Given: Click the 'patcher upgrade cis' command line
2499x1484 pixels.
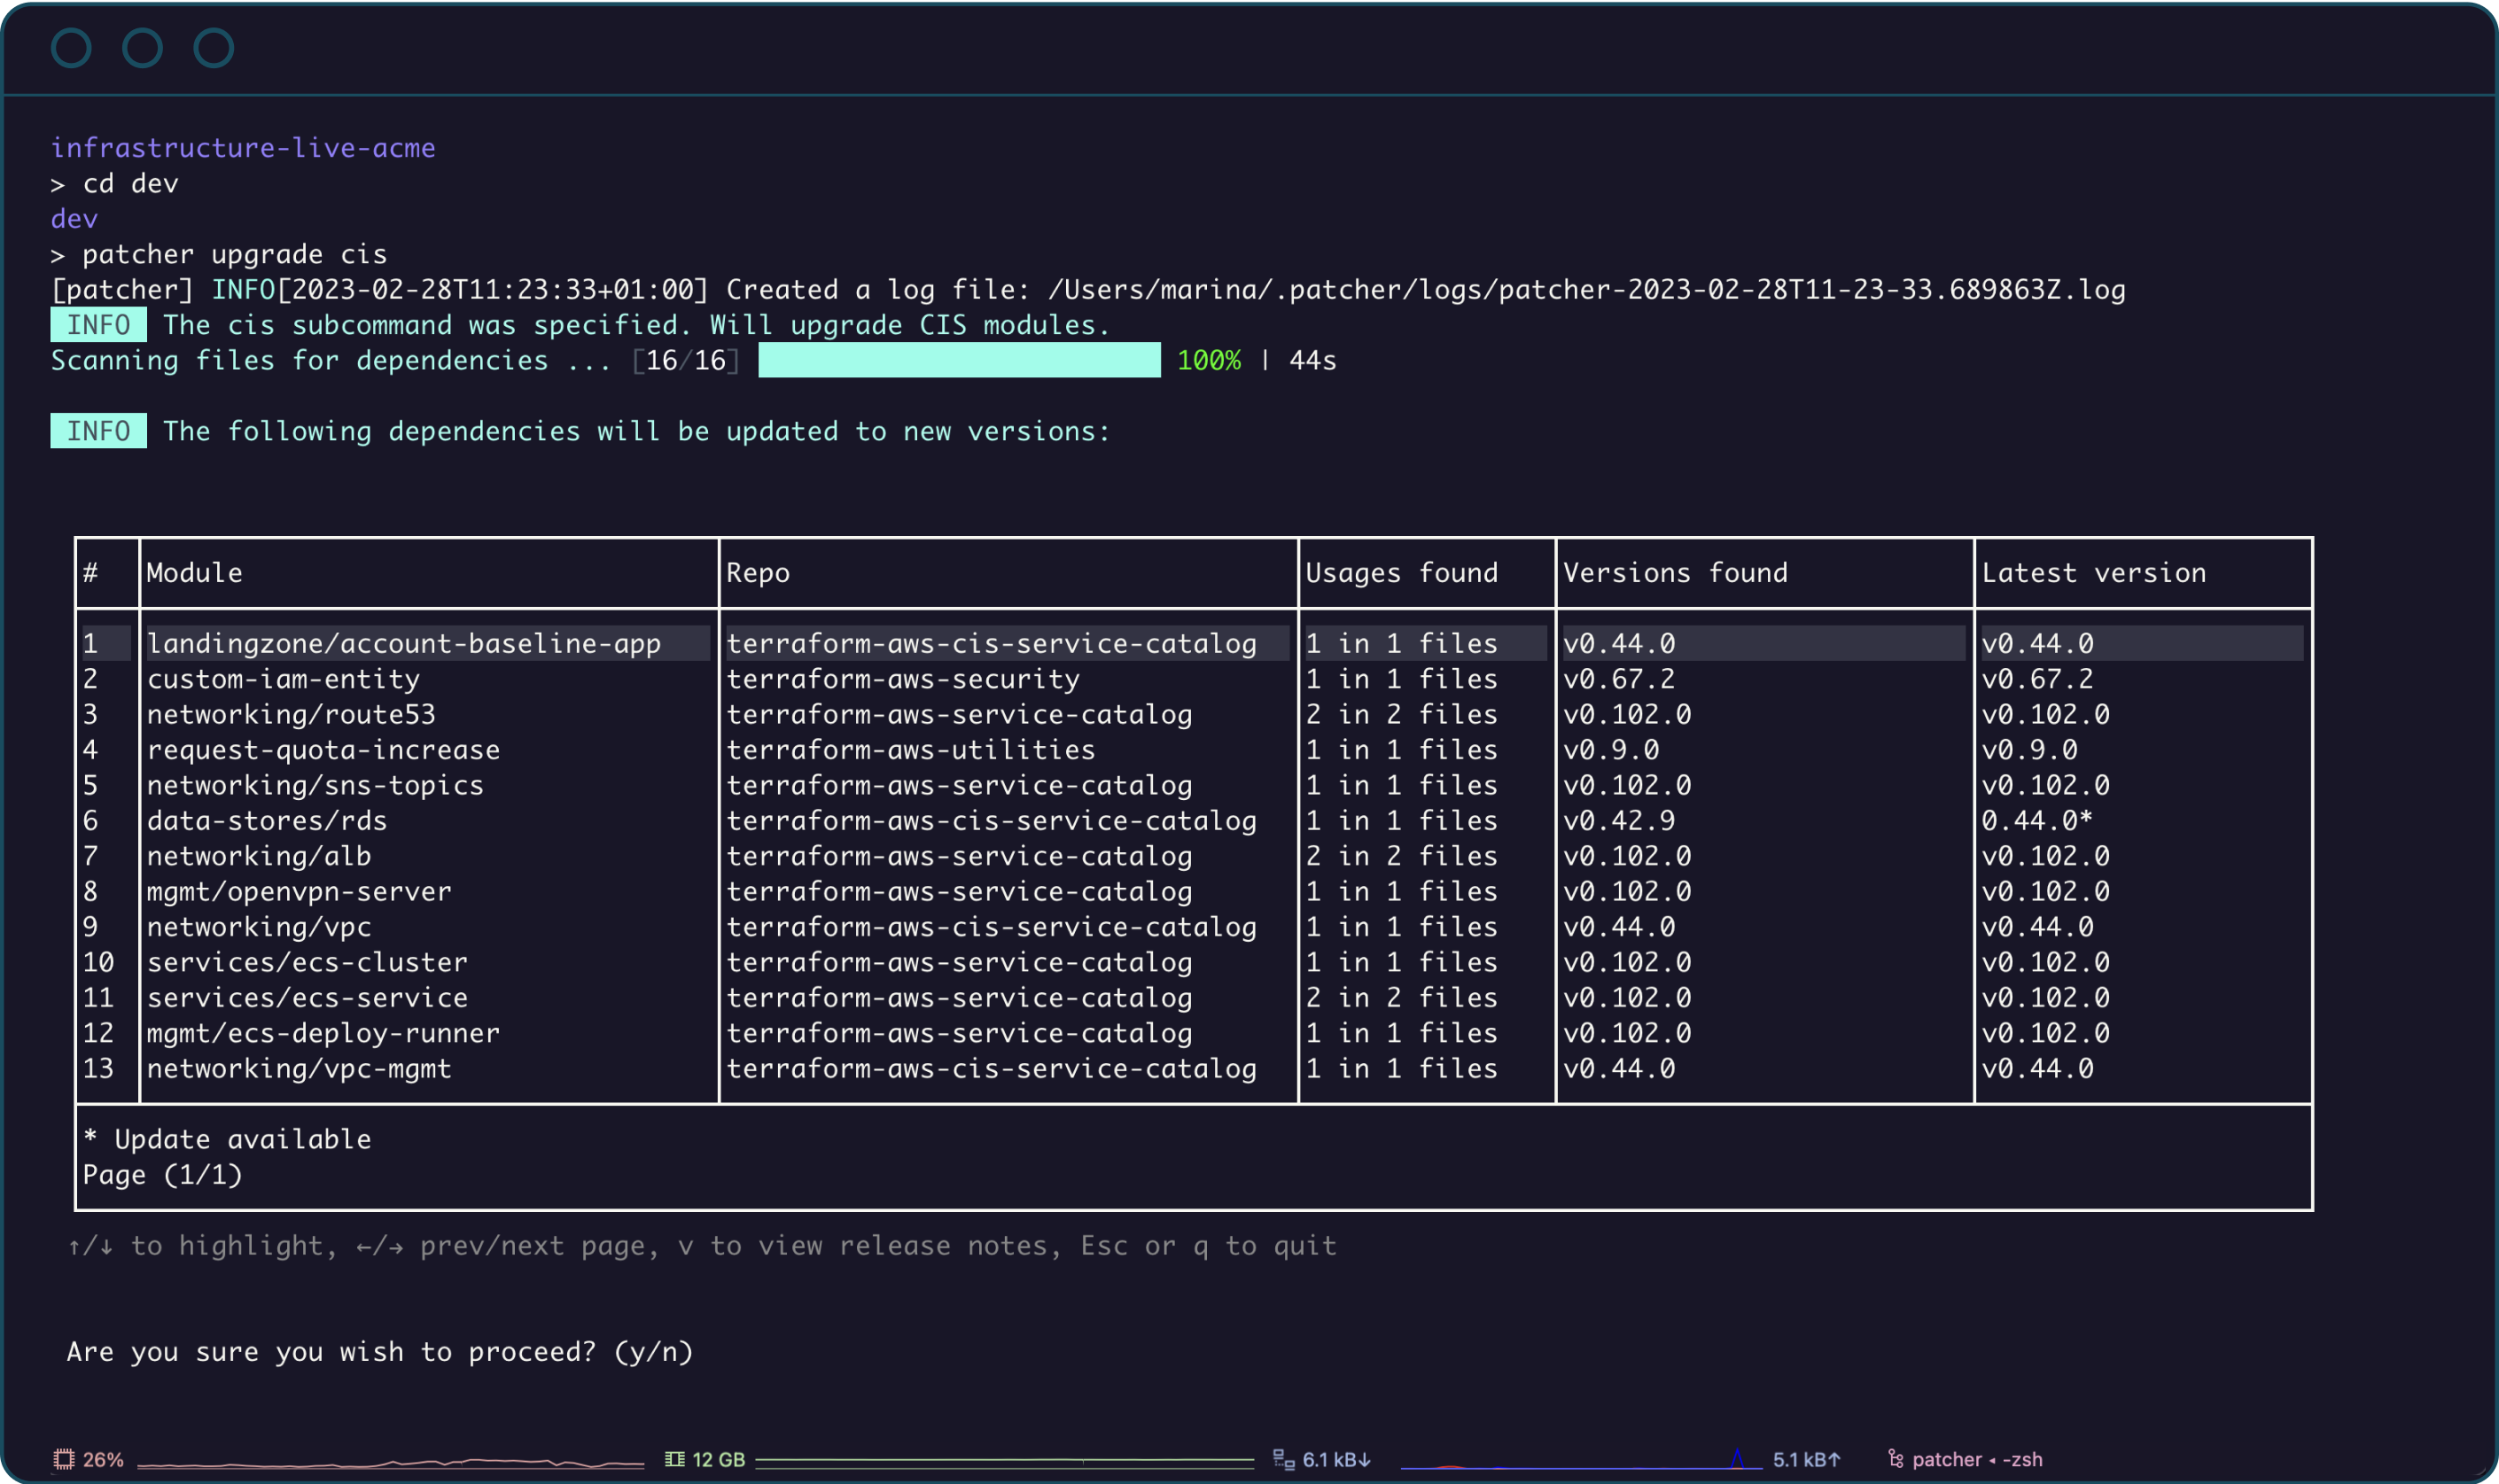Looking at the screenshot, I should click(x=219, y=254).
